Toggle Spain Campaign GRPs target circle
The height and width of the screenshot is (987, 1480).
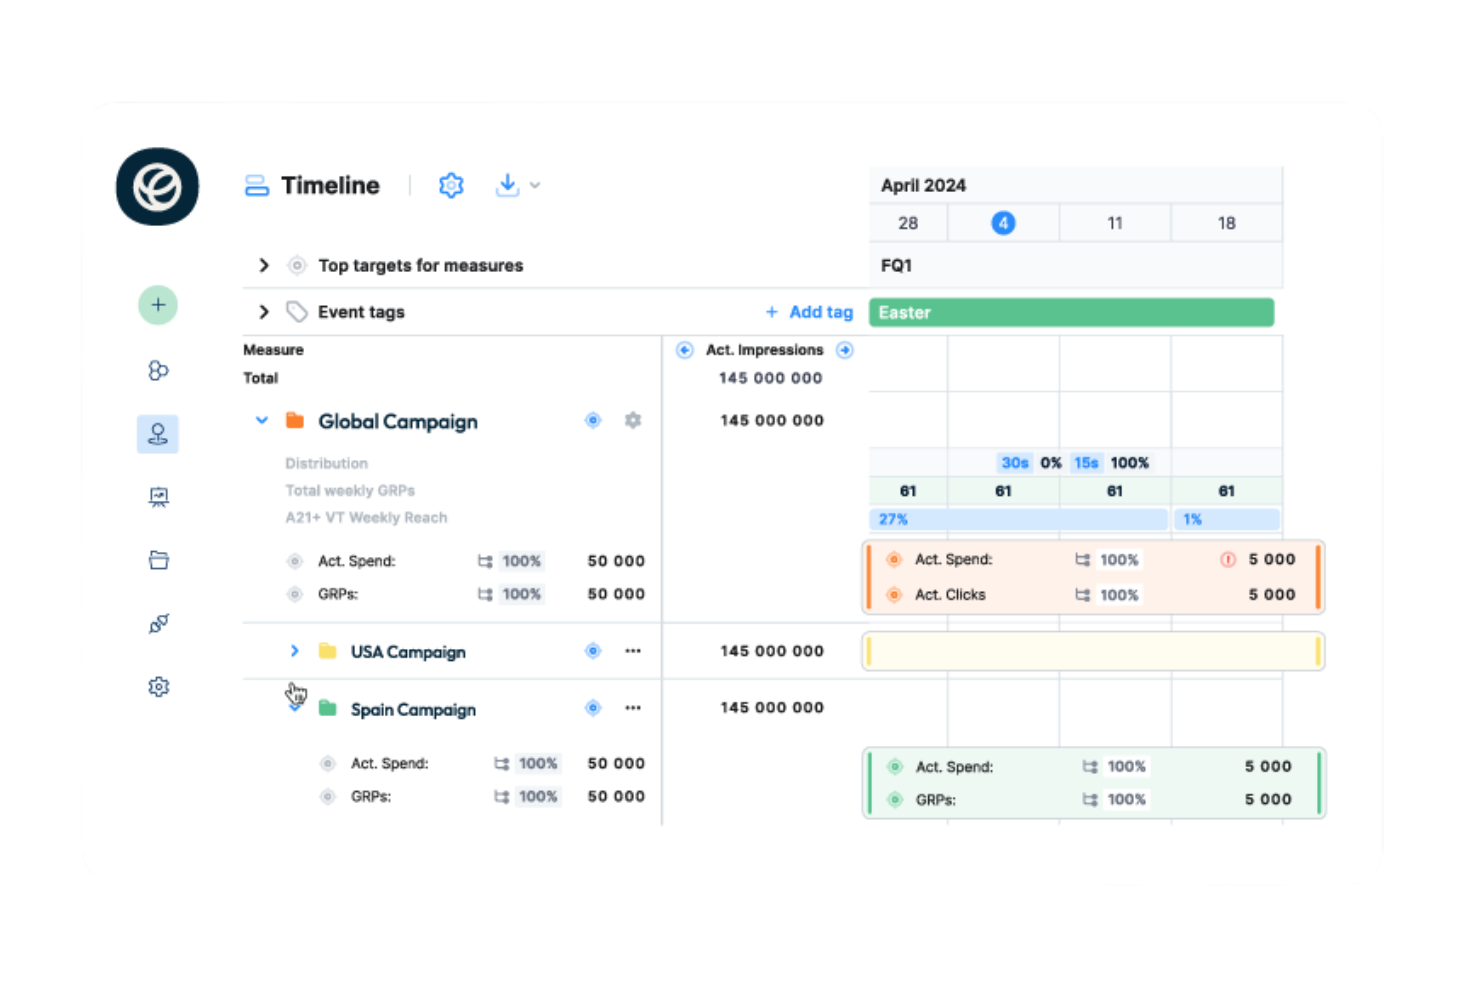pyautogui.click(x=327, y=797)
